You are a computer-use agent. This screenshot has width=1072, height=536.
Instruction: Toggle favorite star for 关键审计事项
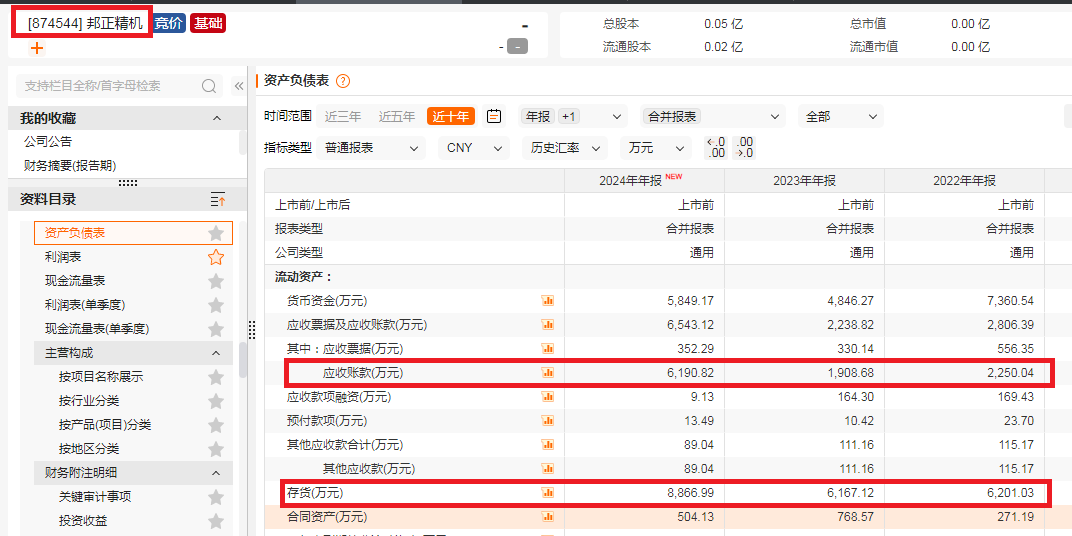[216, 497]
